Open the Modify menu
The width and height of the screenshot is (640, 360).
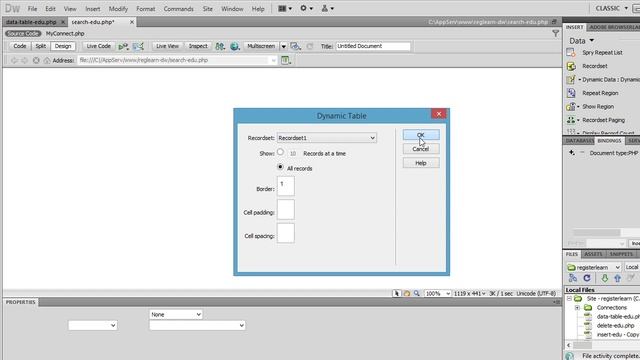118,9
